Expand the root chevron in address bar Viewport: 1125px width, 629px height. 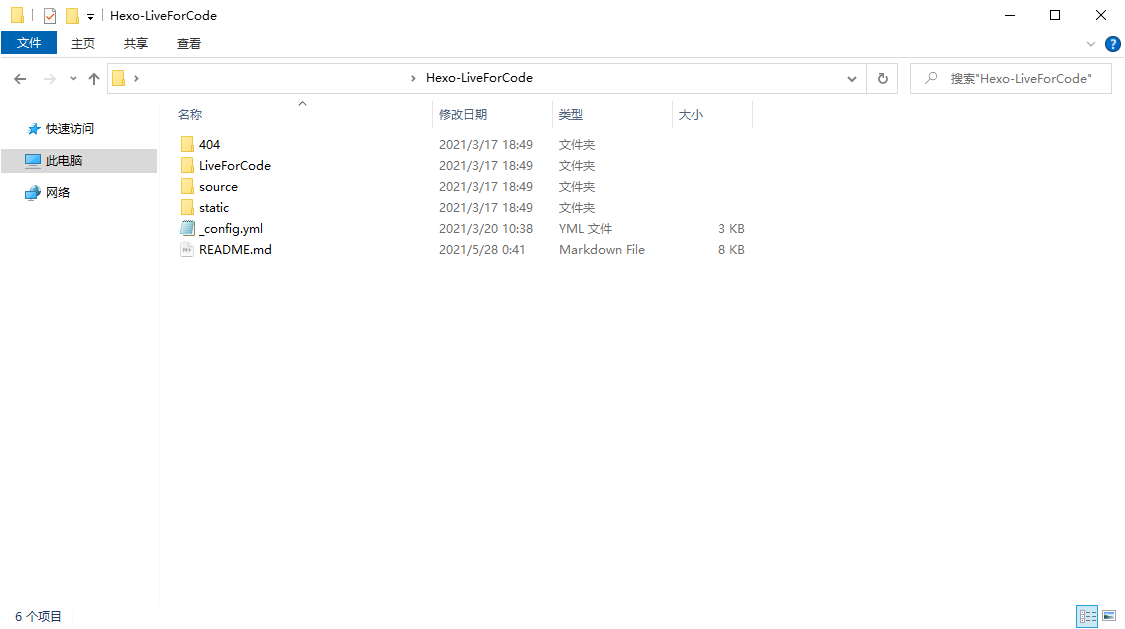[136, 78]
